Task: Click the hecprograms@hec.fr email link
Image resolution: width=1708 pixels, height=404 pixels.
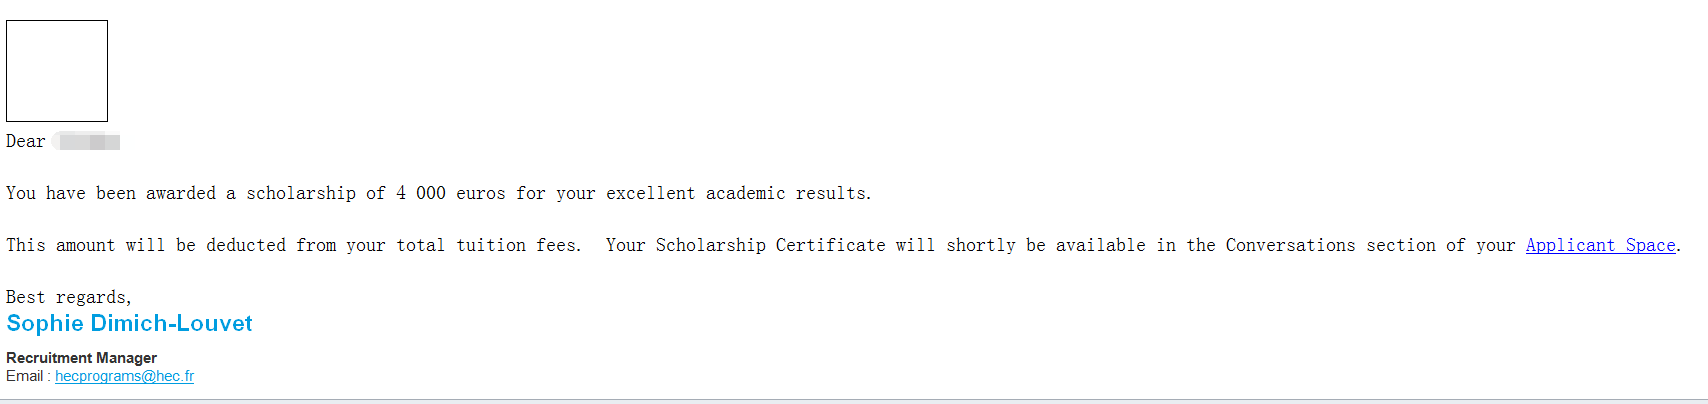Action: pos(124,376)
